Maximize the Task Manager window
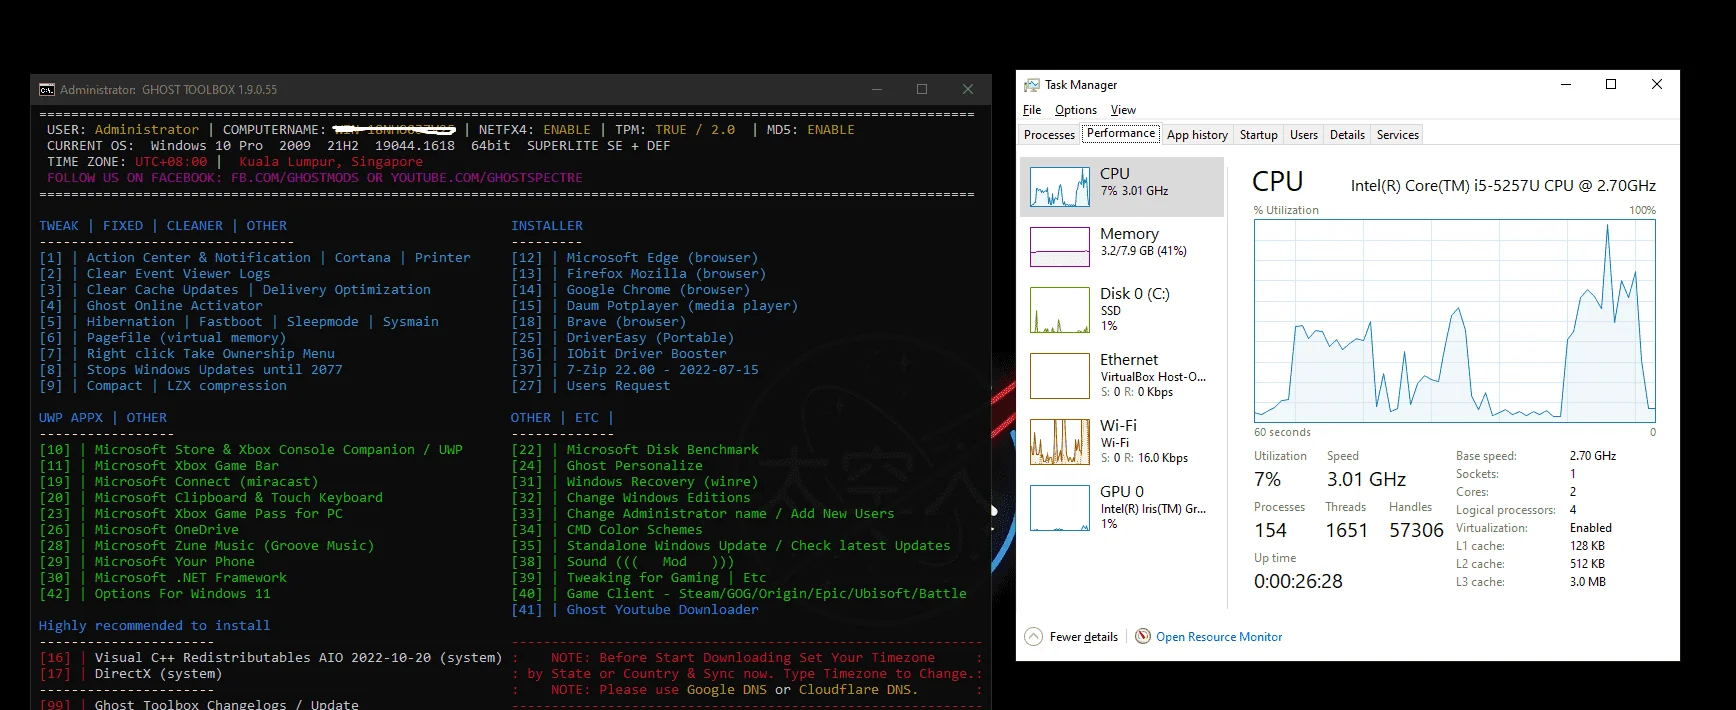Viewport: 1736px width, 710px height. click(1611, 84)
